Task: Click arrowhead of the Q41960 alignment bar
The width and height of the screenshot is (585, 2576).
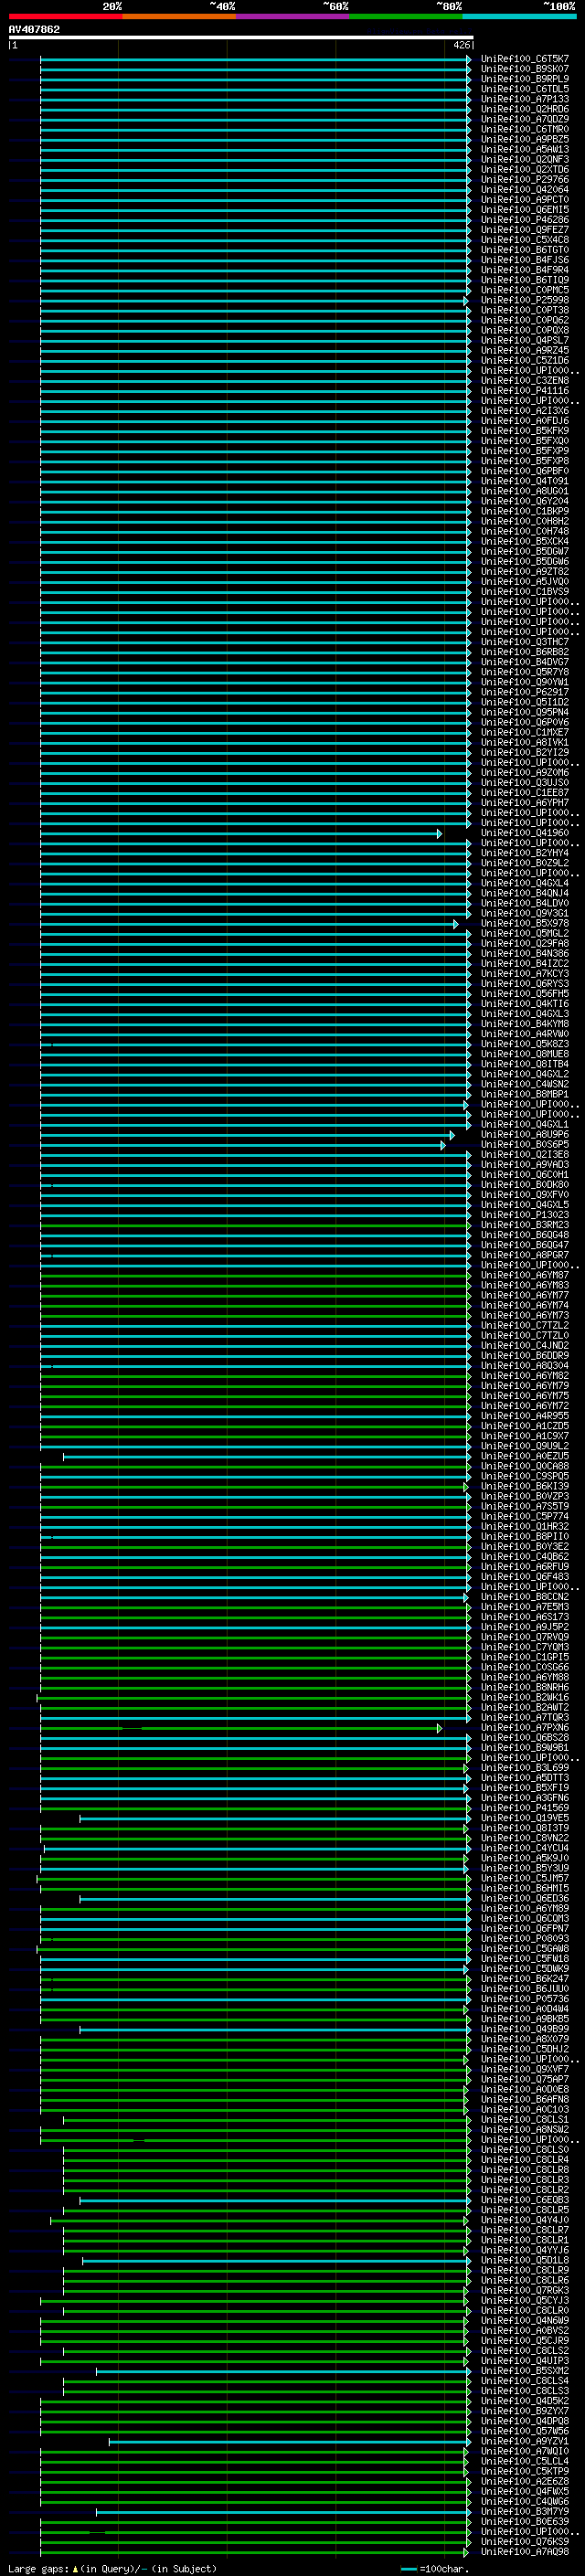Action: [439, 833]
